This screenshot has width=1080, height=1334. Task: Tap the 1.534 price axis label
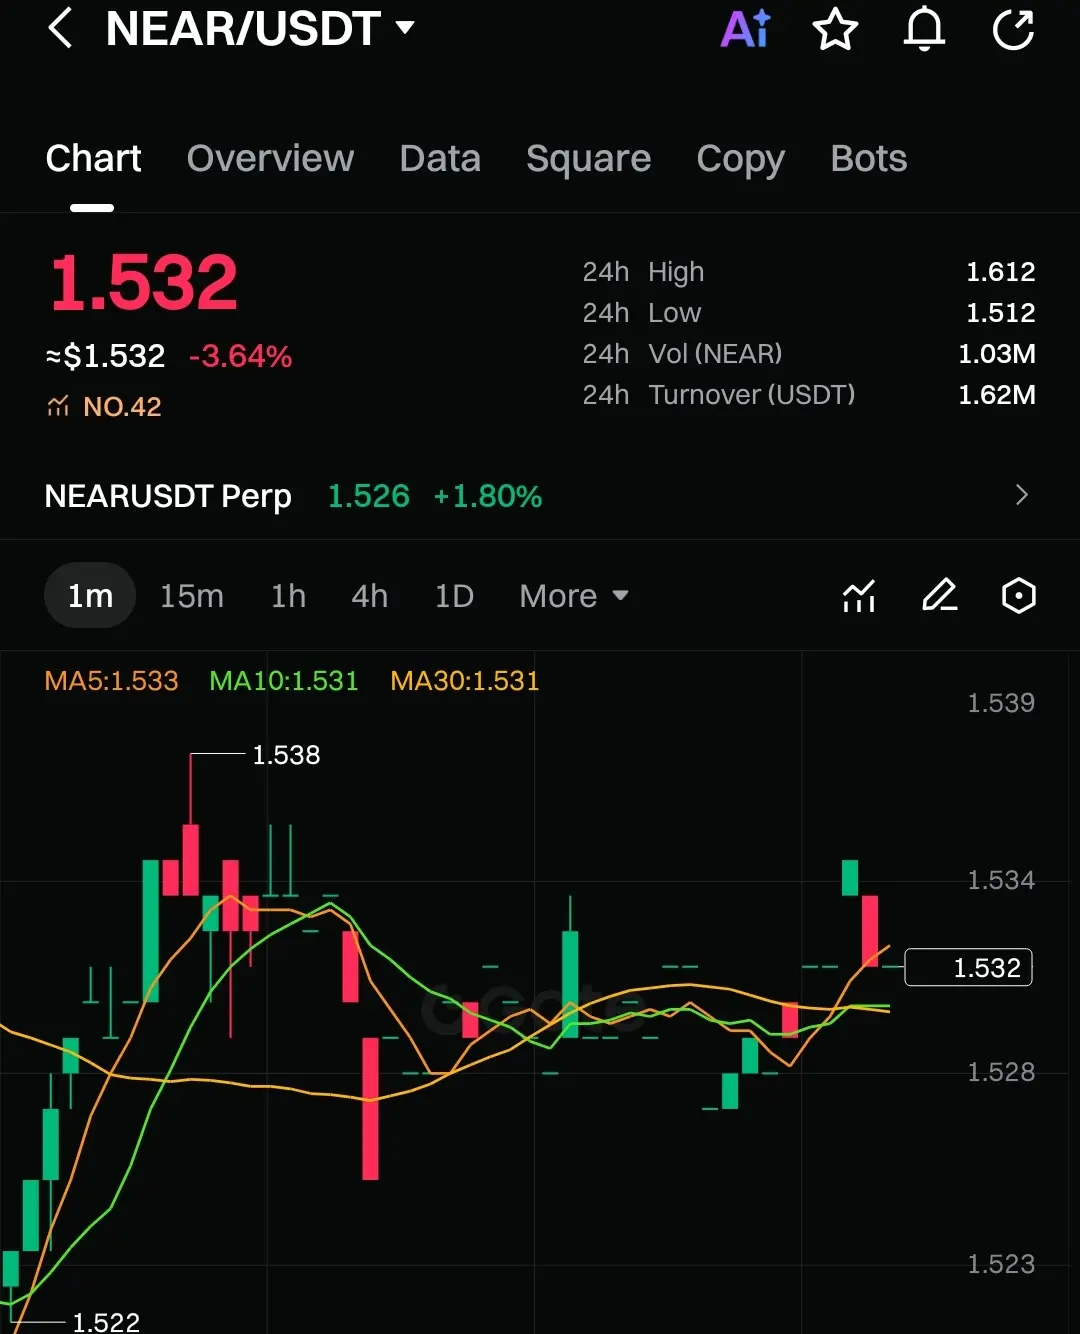1001,880
